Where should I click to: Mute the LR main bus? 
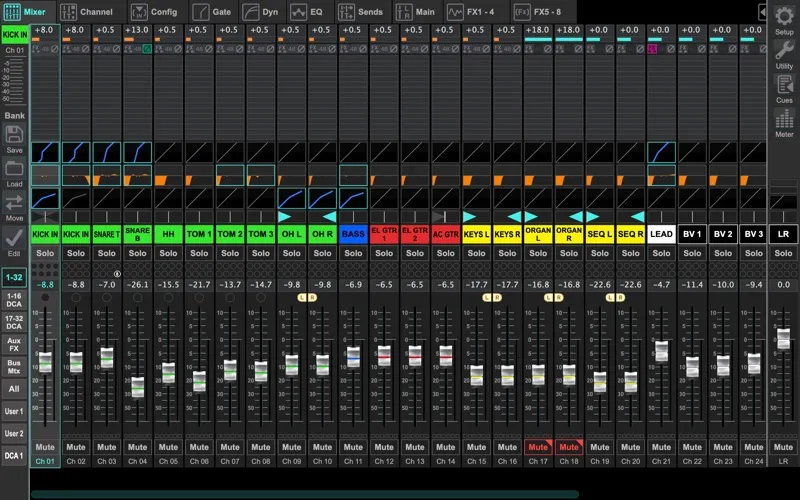coord(783,447)
